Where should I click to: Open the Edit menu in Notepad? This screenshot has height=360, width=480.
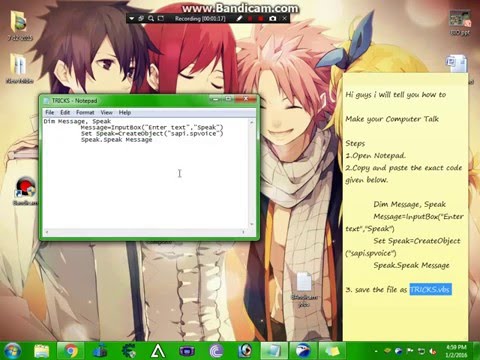(x=65, y=112)
